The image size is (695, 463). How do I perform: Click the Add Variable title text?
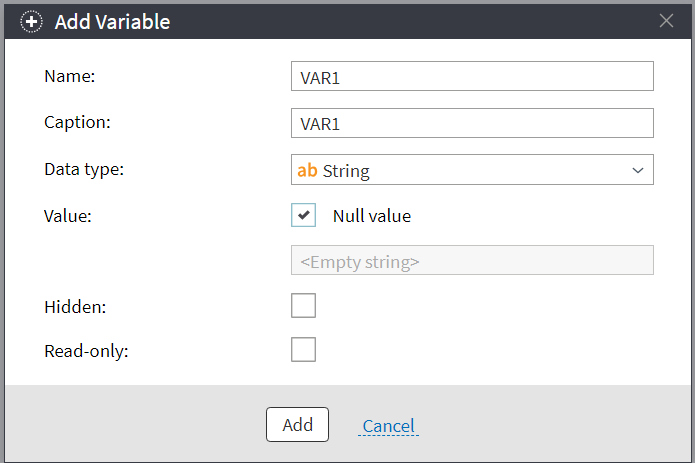click(112, 22)
